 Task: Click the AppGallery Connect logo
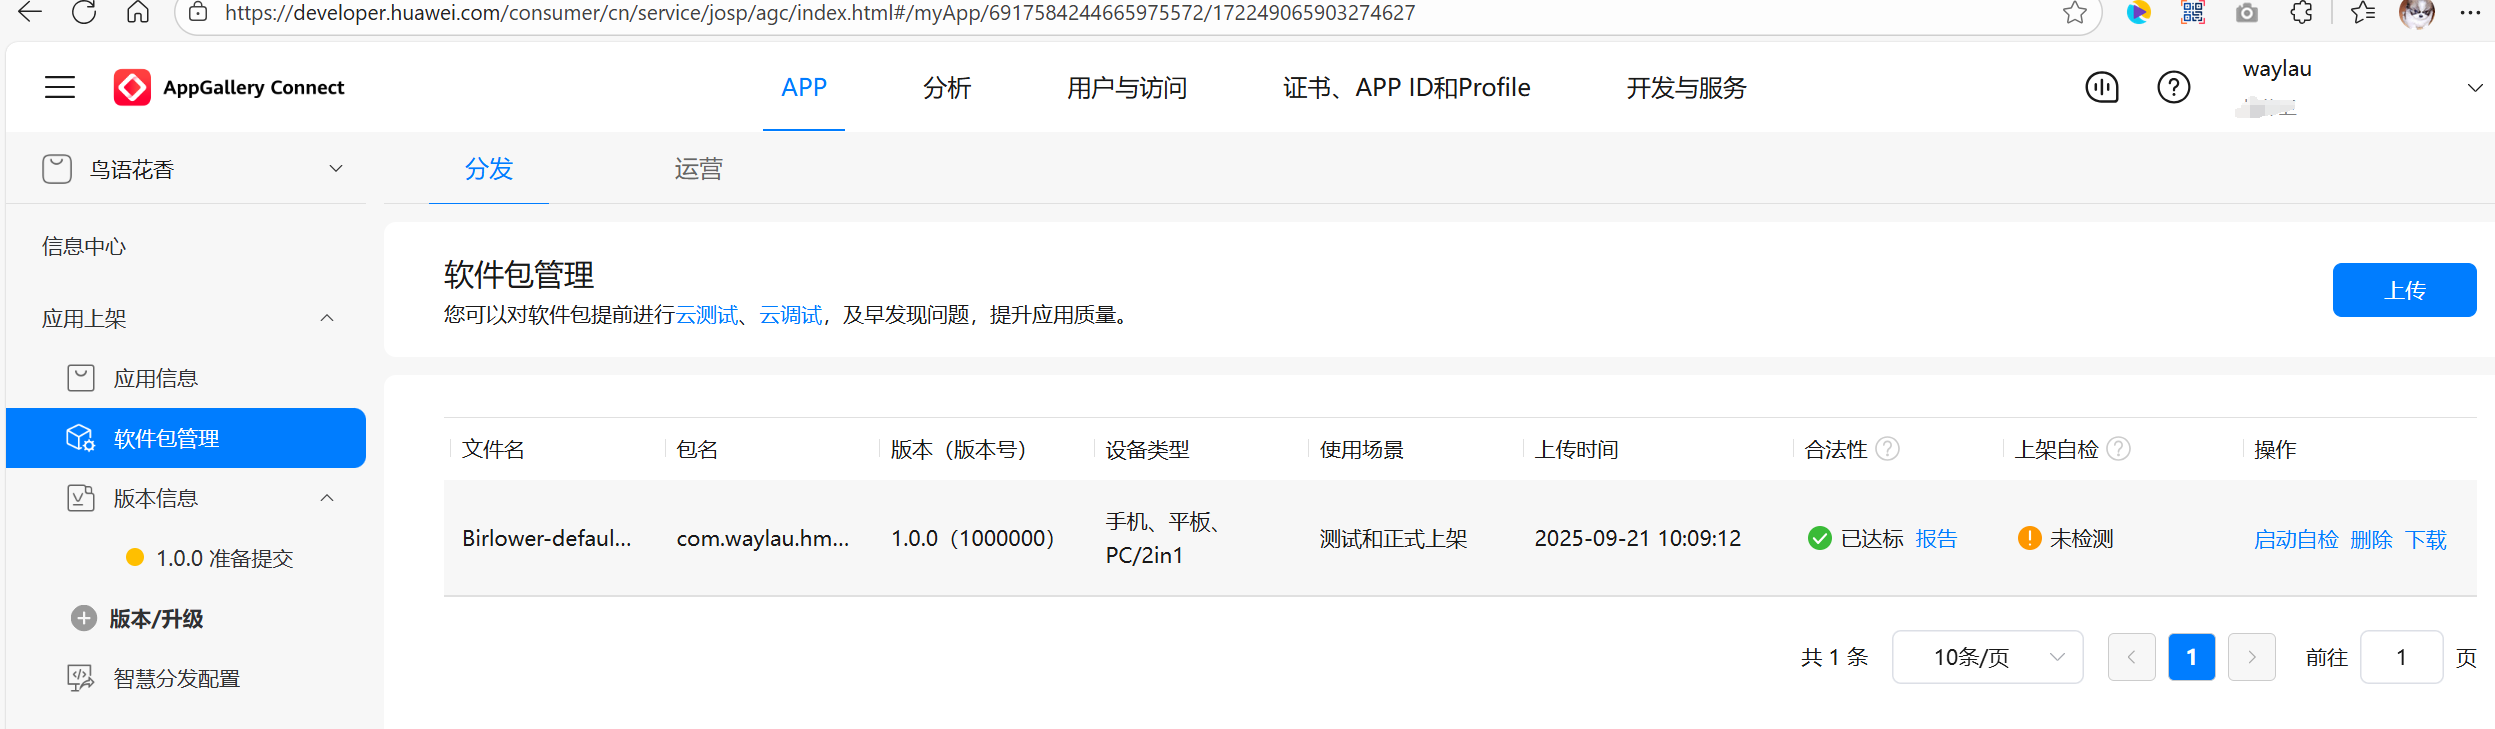point(132,88)
